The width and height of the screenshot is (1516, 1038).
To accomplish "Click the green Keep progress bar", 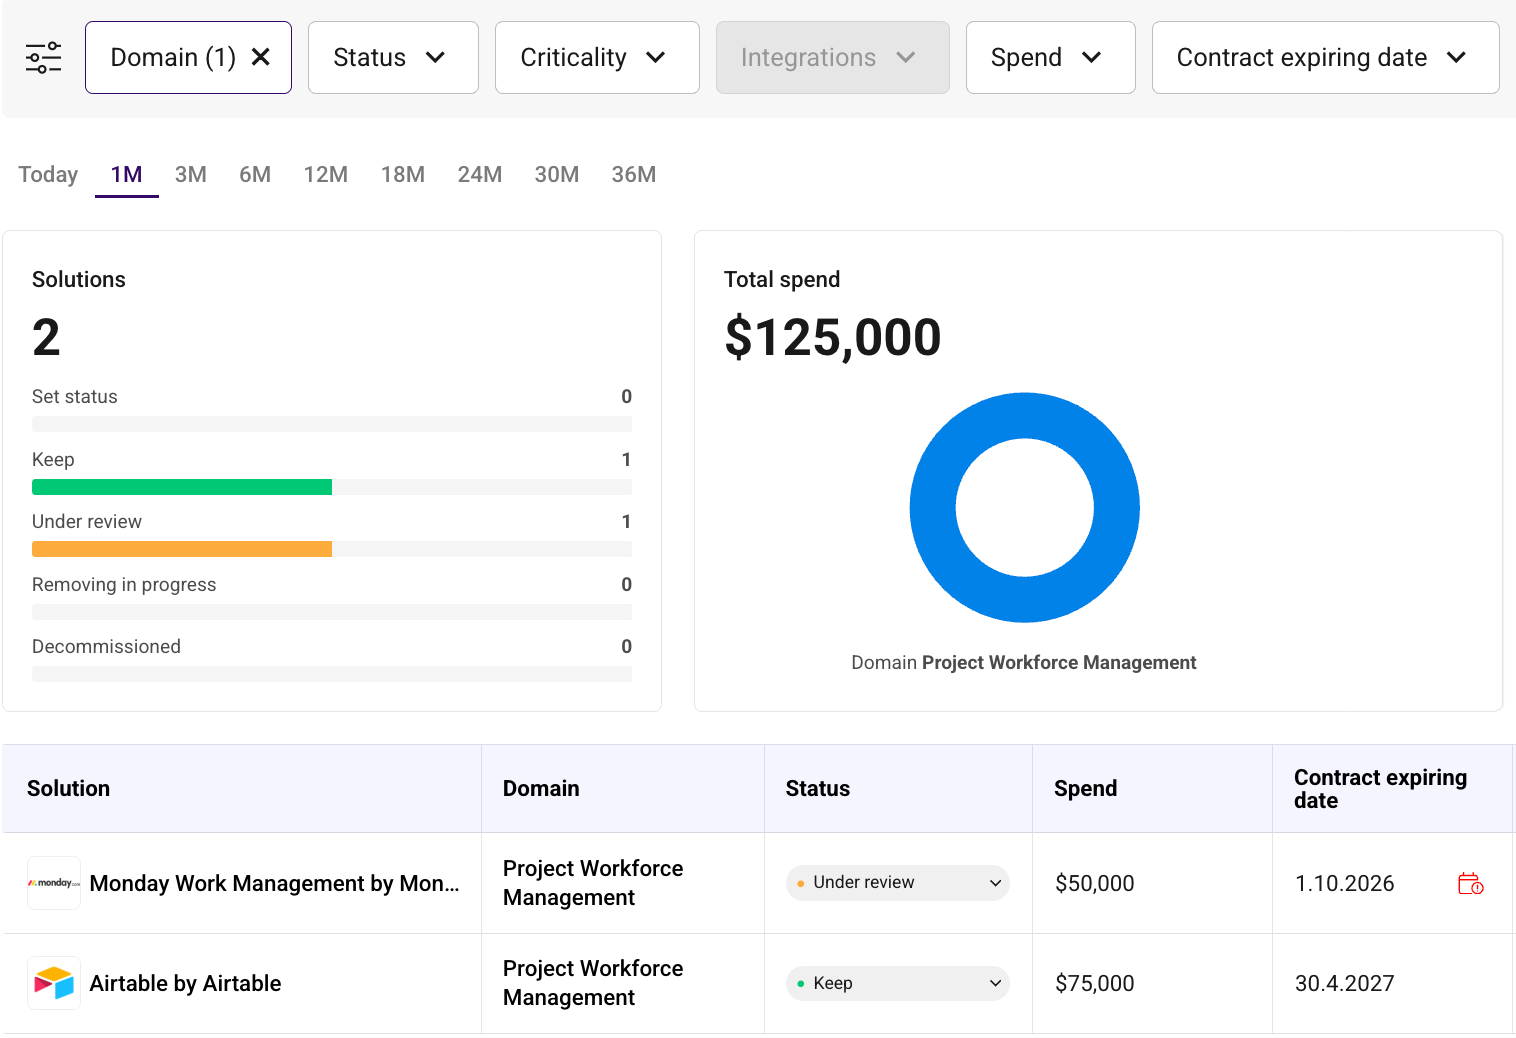I will (x=182, y=487).
